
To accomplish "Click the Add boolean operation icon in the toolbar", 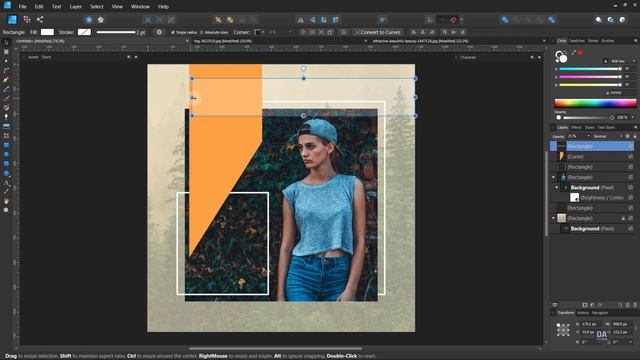I will (x=505, y=20).
